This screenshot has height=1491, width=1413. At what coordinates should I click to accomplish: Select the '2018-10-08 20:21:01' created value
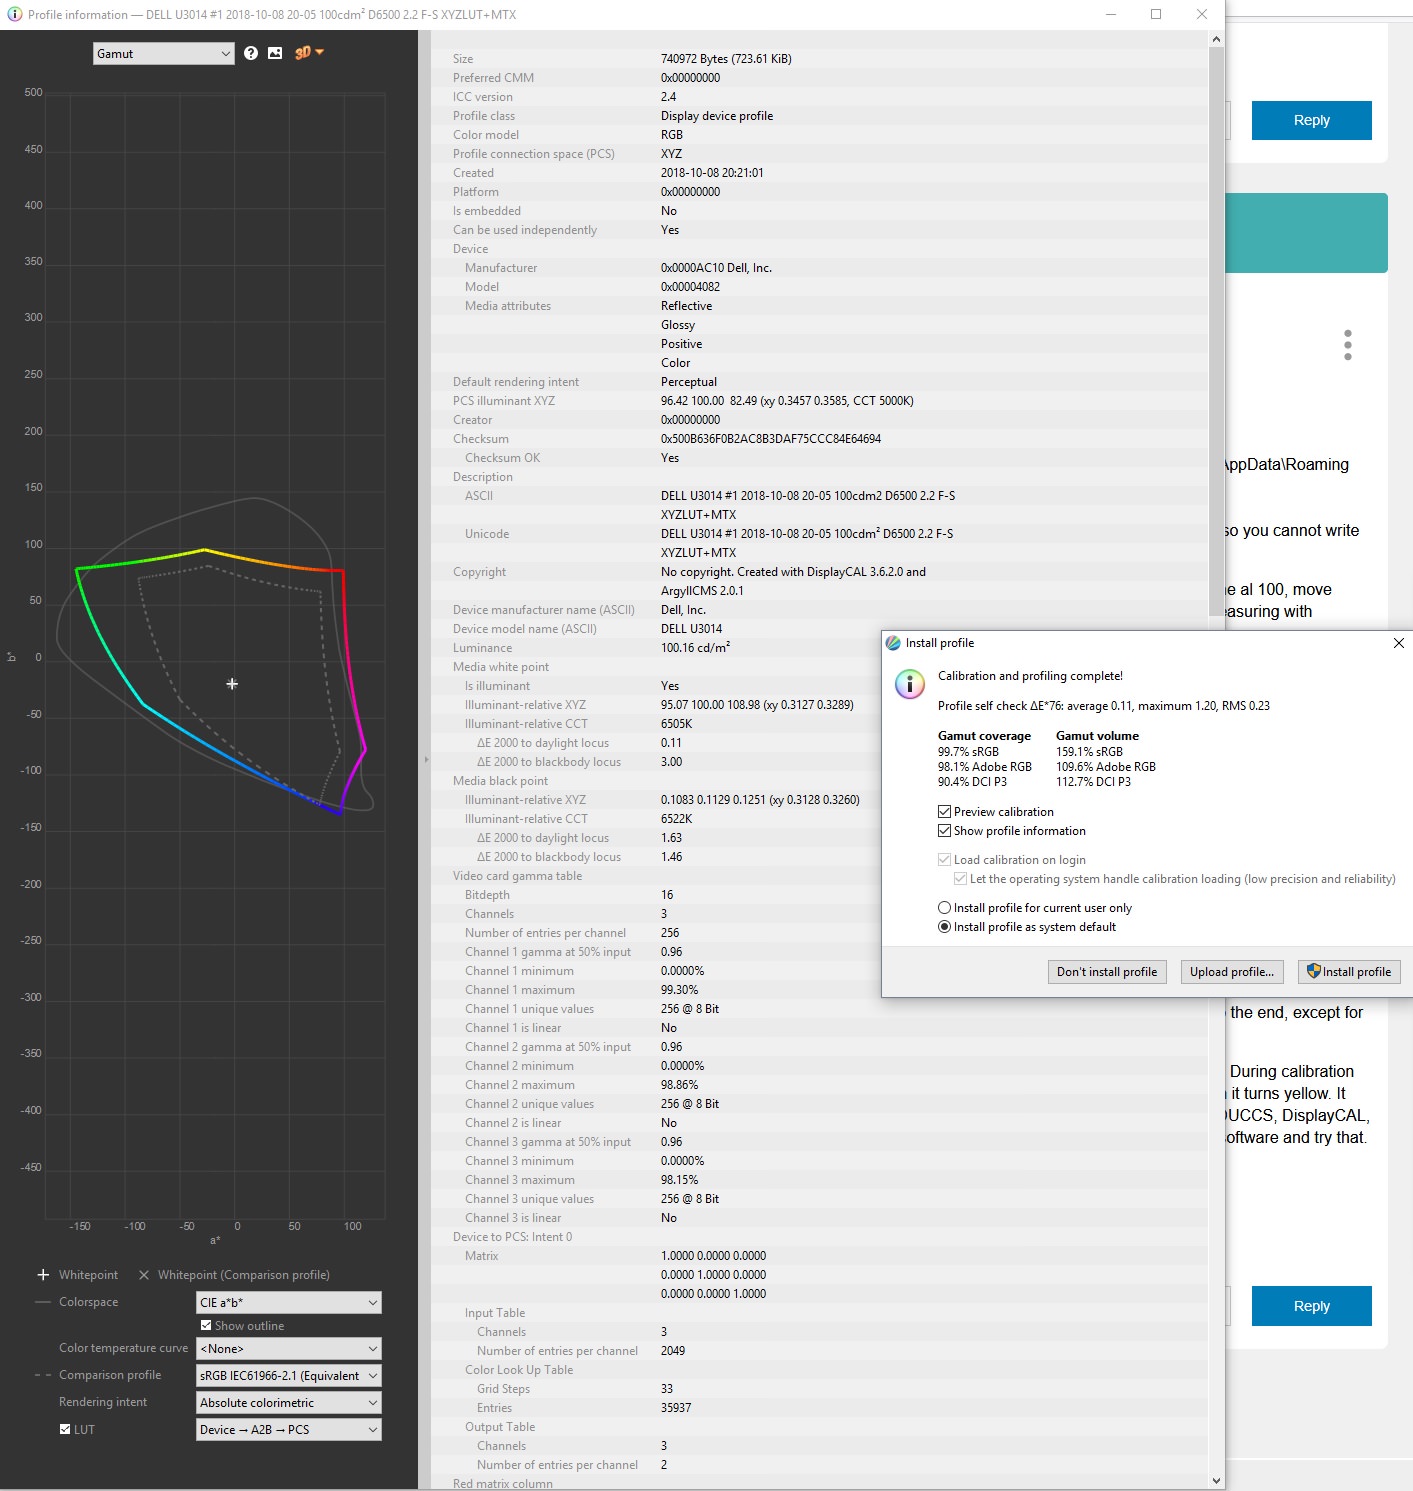tap(712, 173)
